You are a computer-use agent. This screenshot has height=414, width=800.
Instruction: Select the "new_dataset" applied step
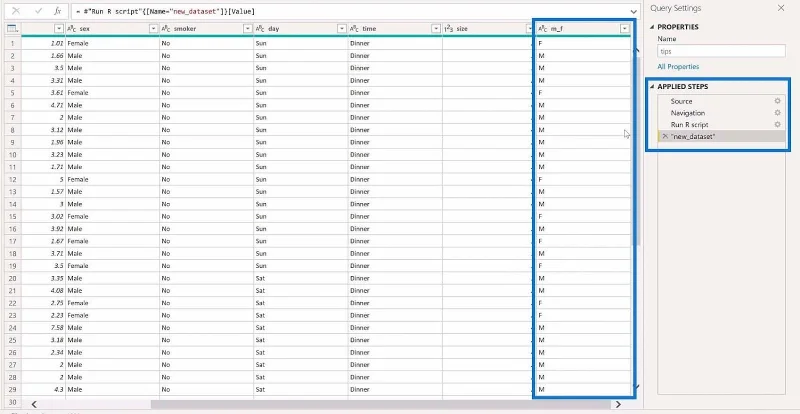coord(721,136)
